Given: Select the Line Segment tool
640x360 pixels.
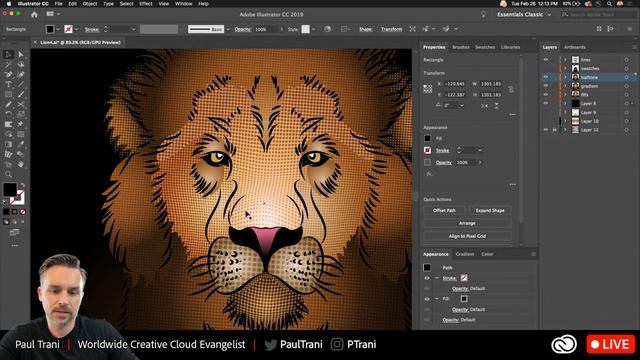Looking at the screenshot, I should pyautogui.click(x=21, y=84).
